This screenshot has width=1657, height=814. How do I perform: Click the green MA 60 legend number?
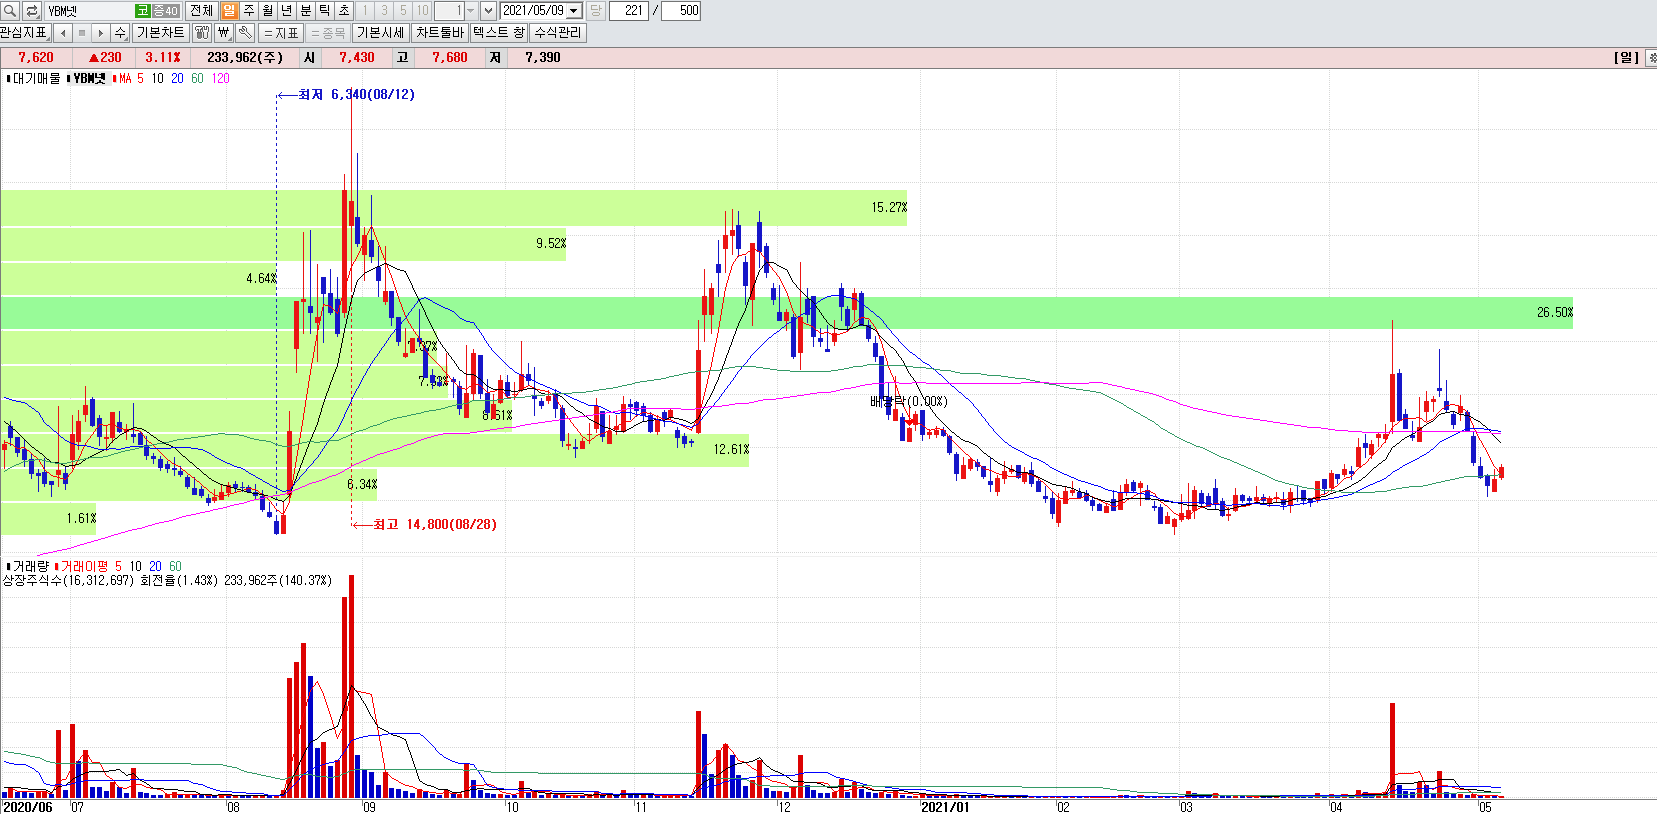pyautogui.click(x=197, y=78)
